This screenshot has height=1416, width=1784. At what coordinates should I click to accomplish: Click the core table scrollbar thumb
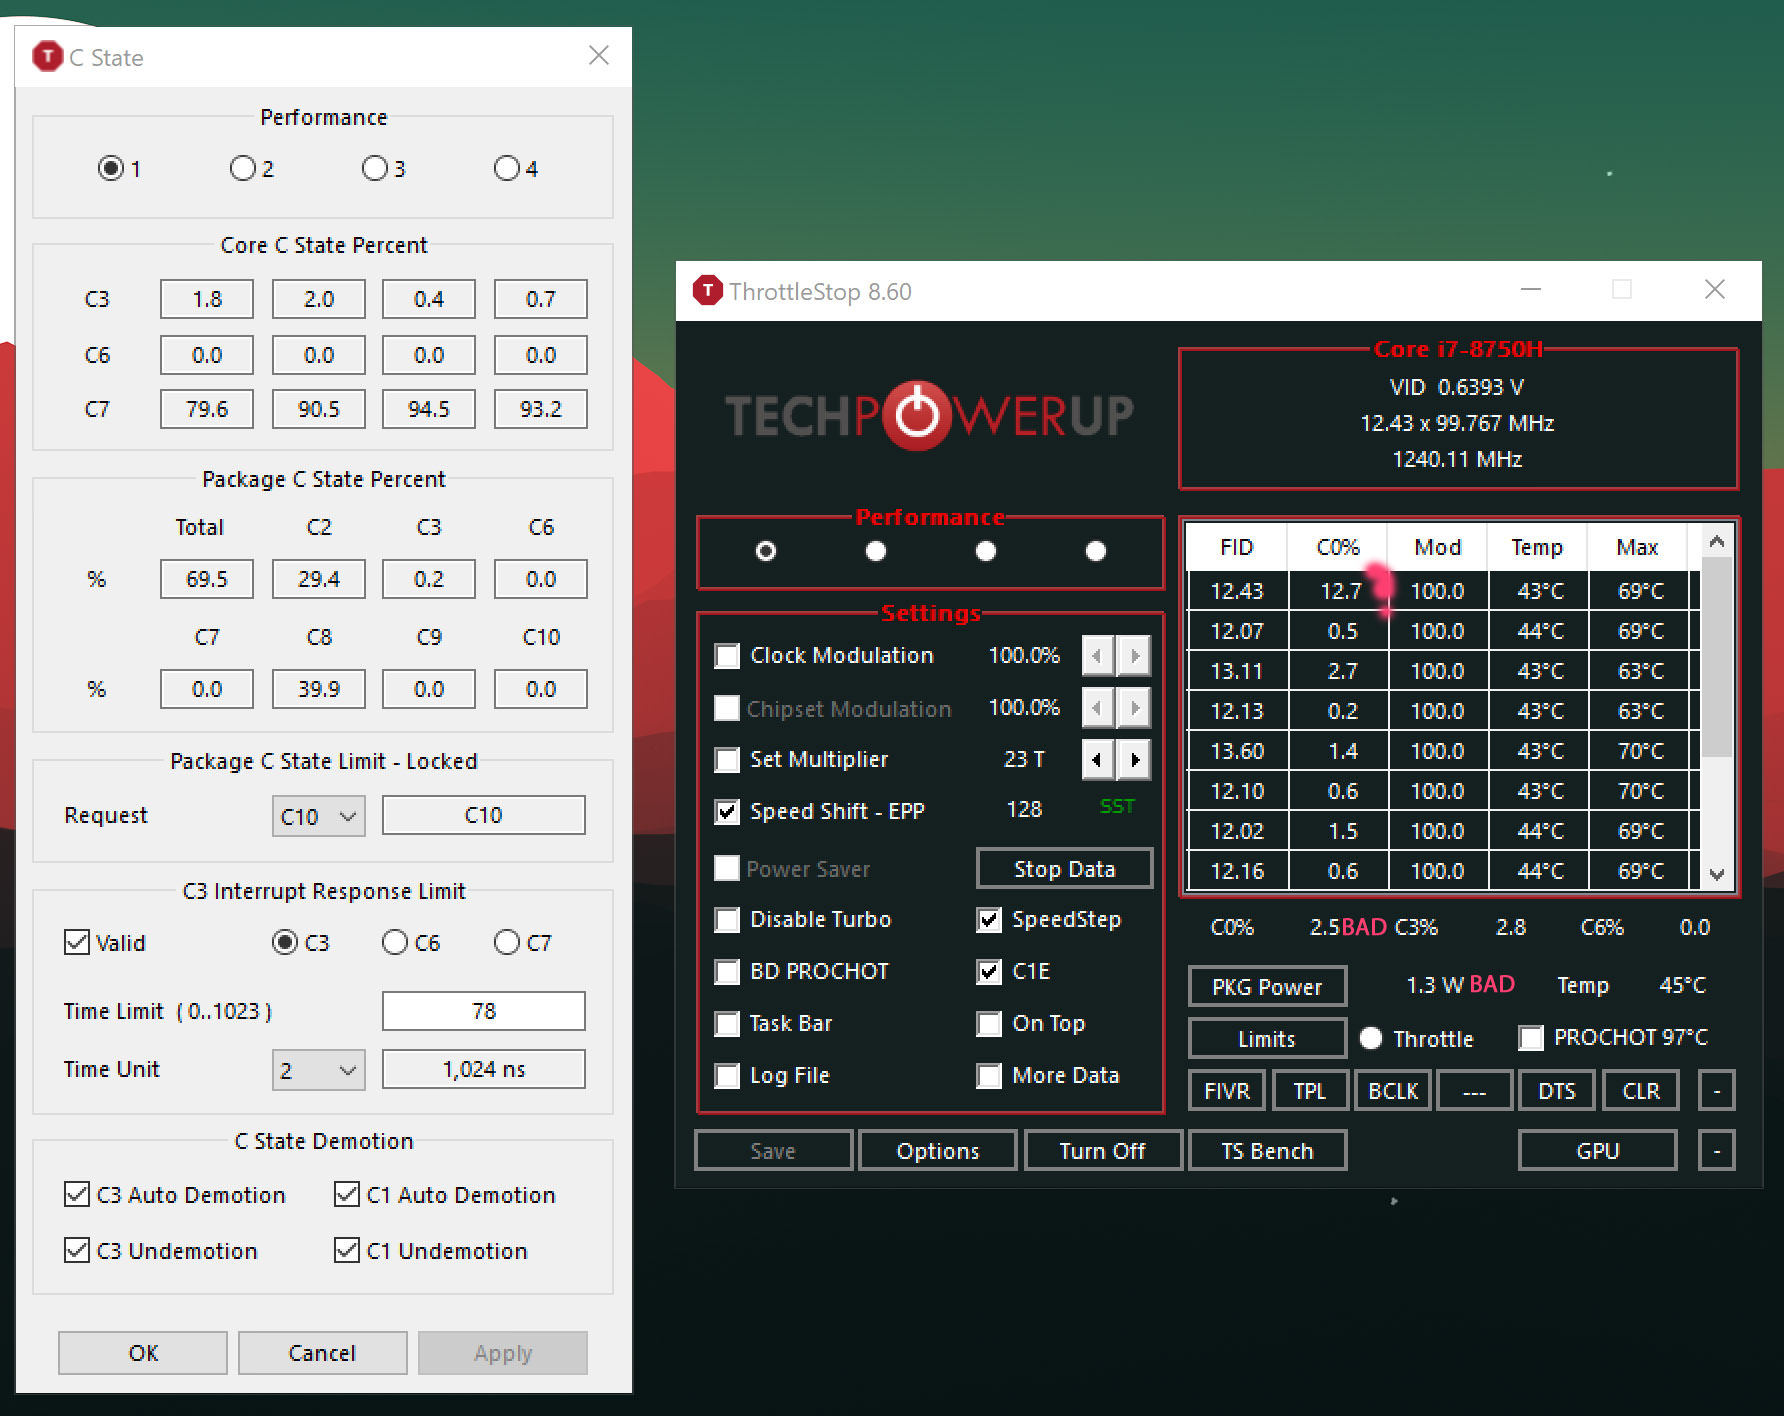point(1717,657)
